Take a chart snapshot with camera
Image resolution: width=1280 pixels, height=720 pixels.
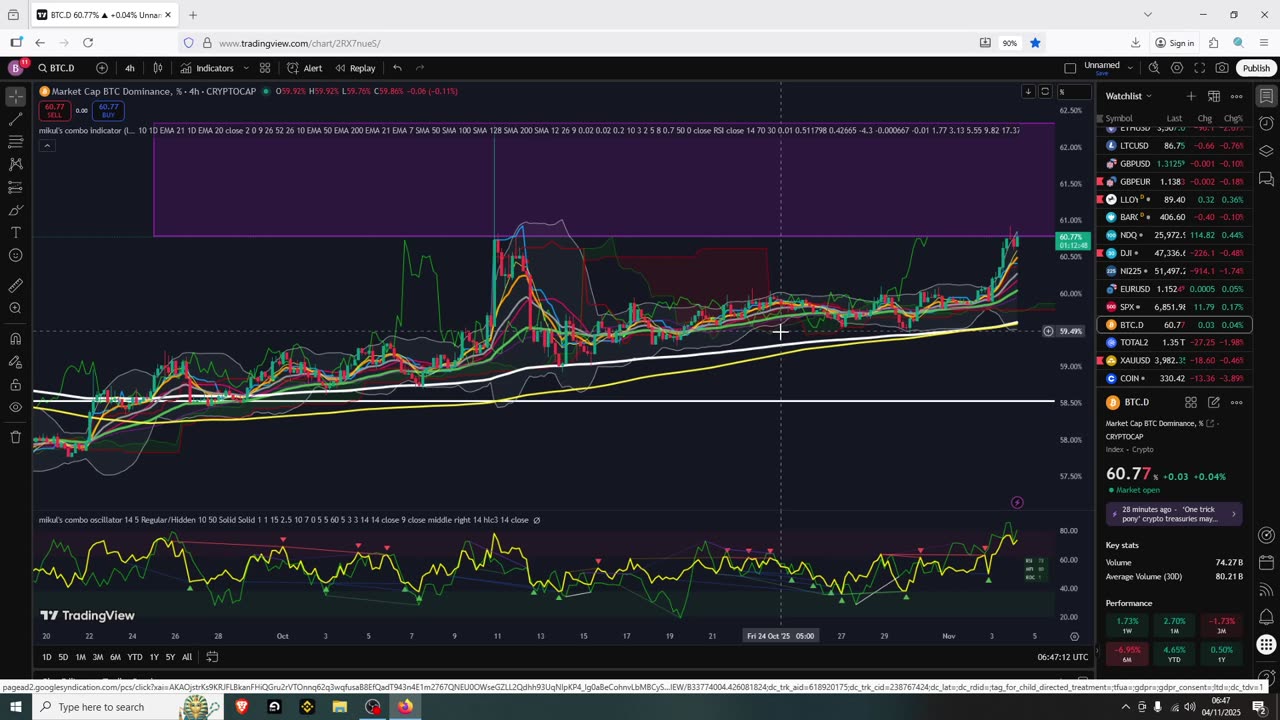coord(1222,68)
